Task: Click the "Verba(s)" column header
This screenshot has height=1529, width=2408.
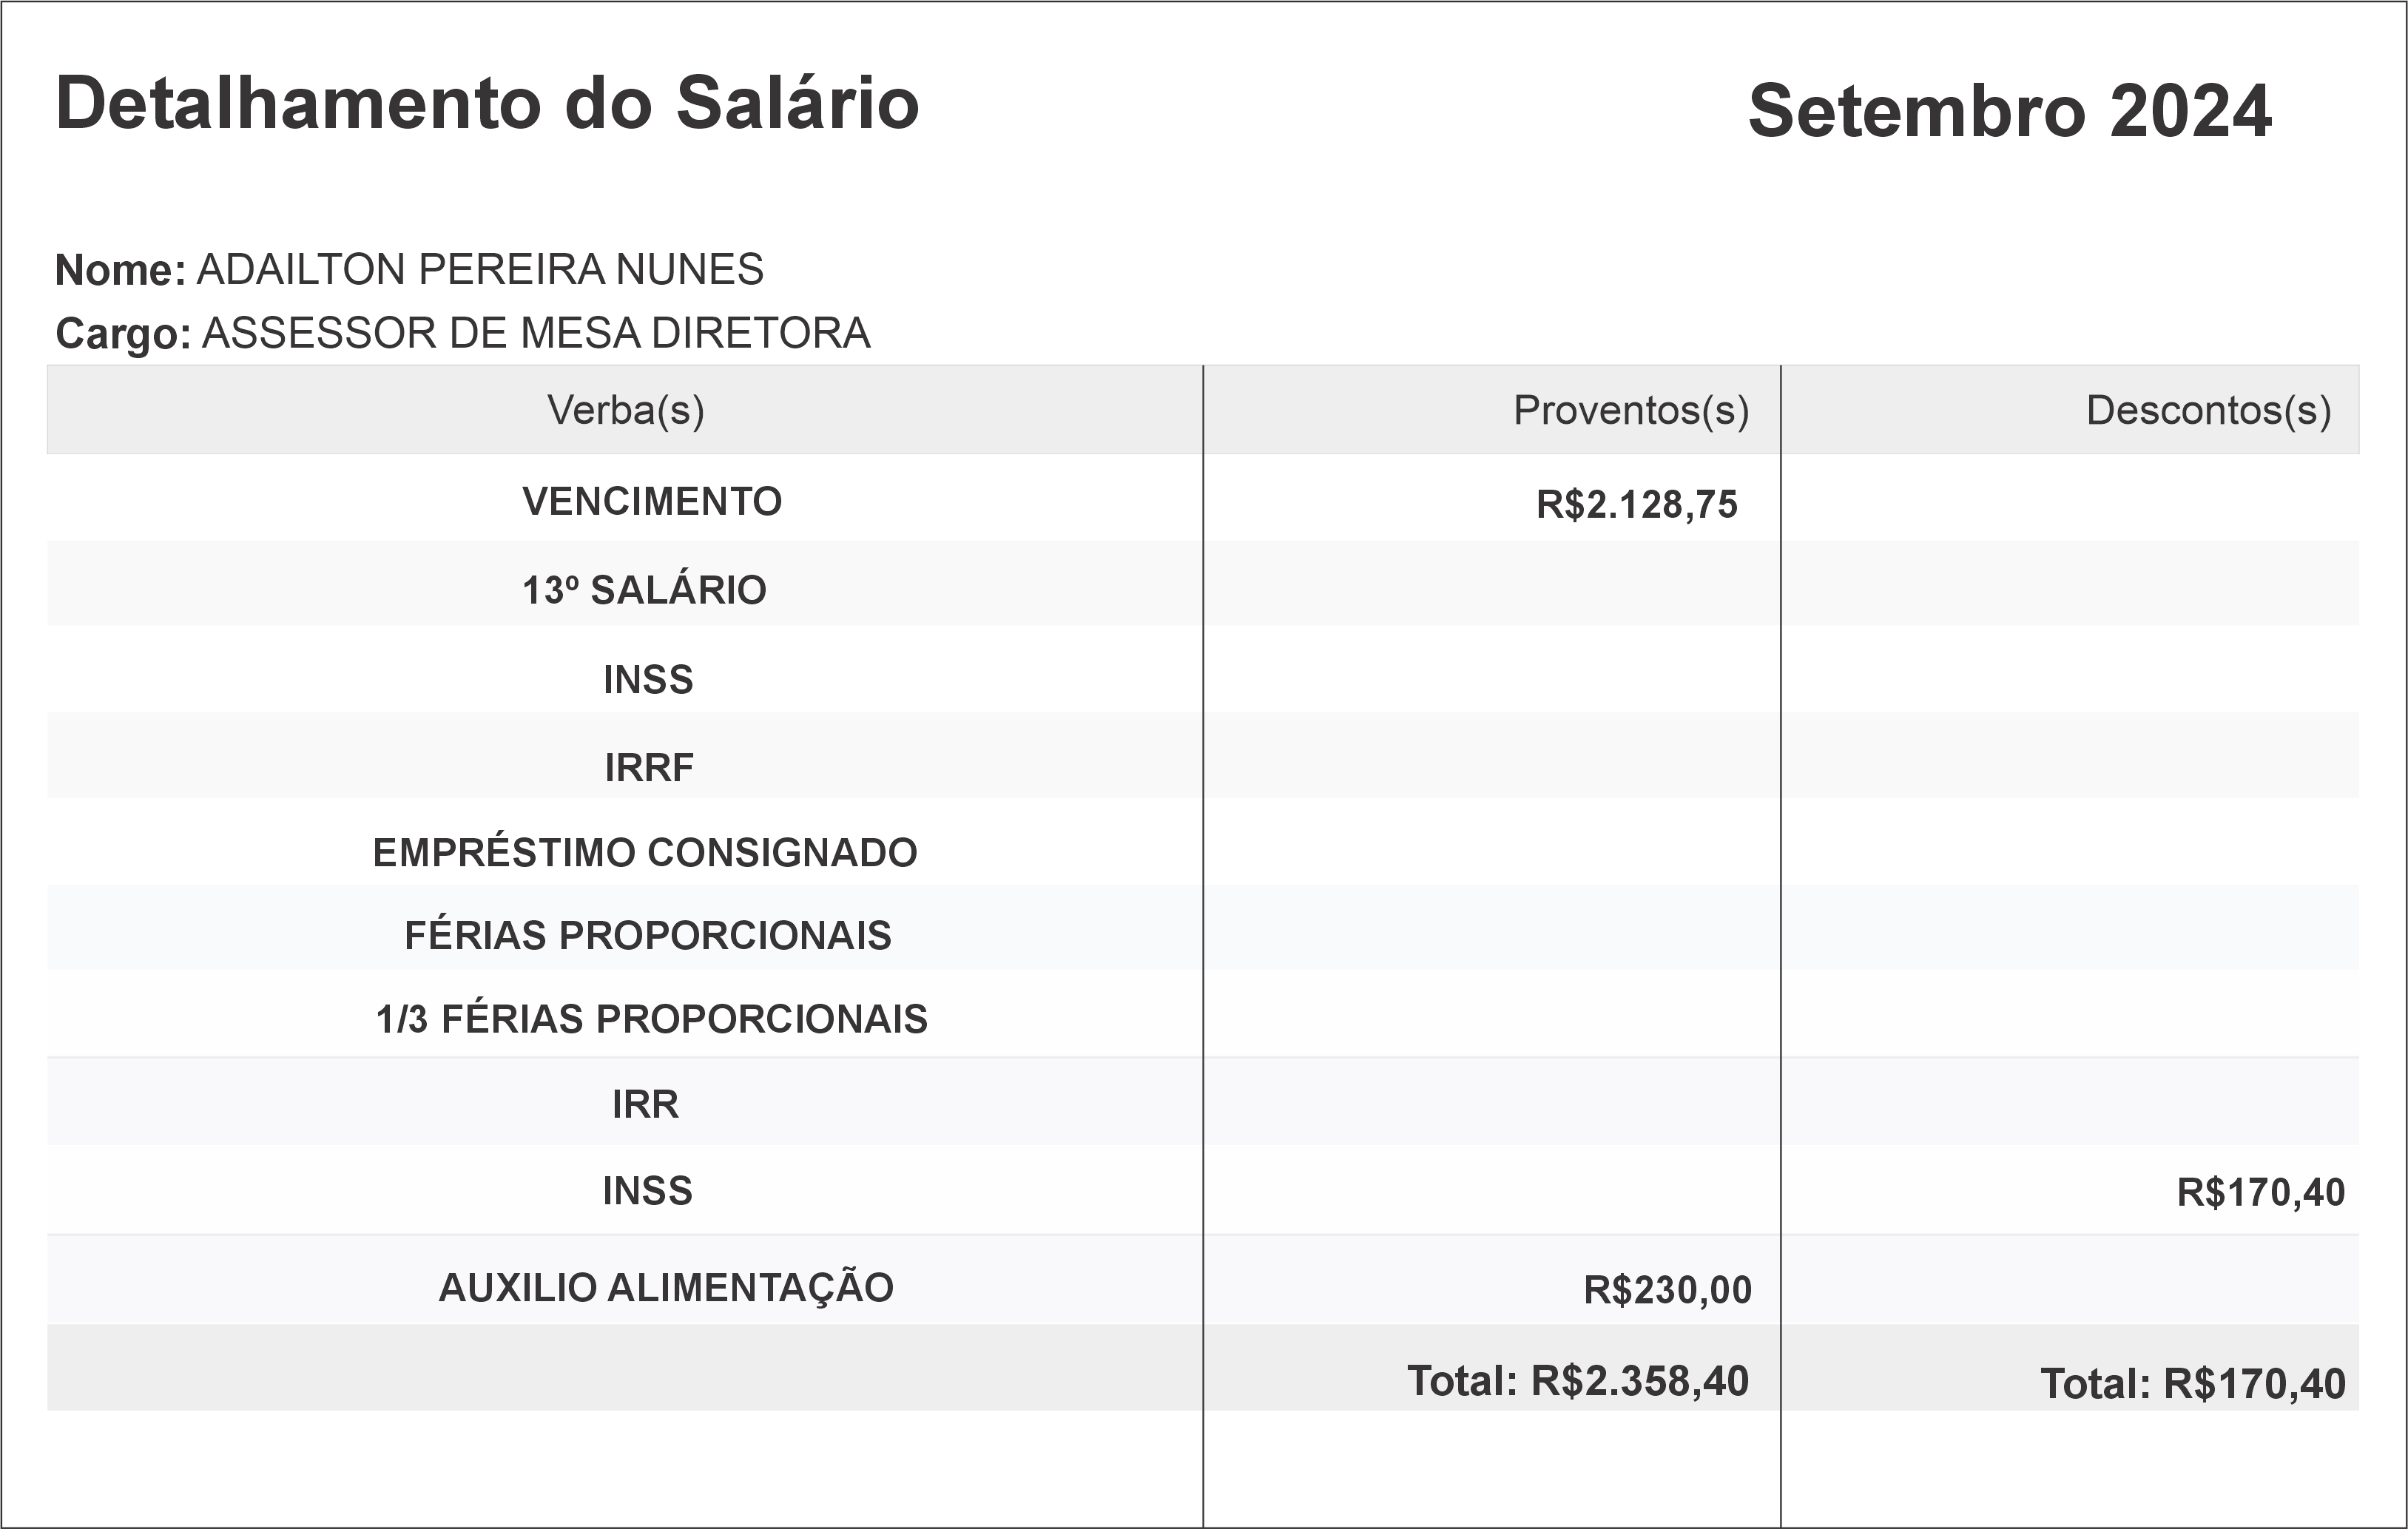Action: [x=625, y=410]
